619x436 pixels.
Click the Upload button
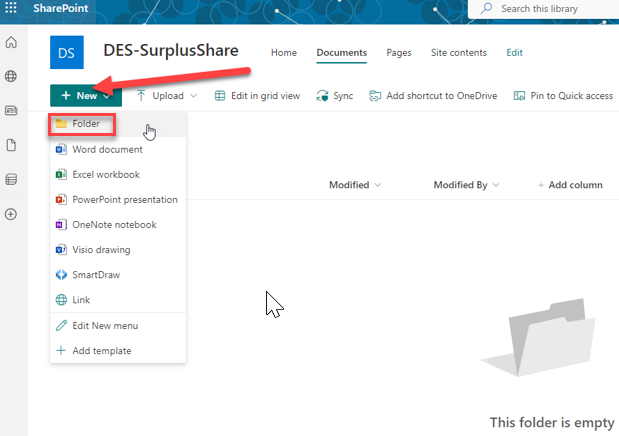tap(168, 96)
